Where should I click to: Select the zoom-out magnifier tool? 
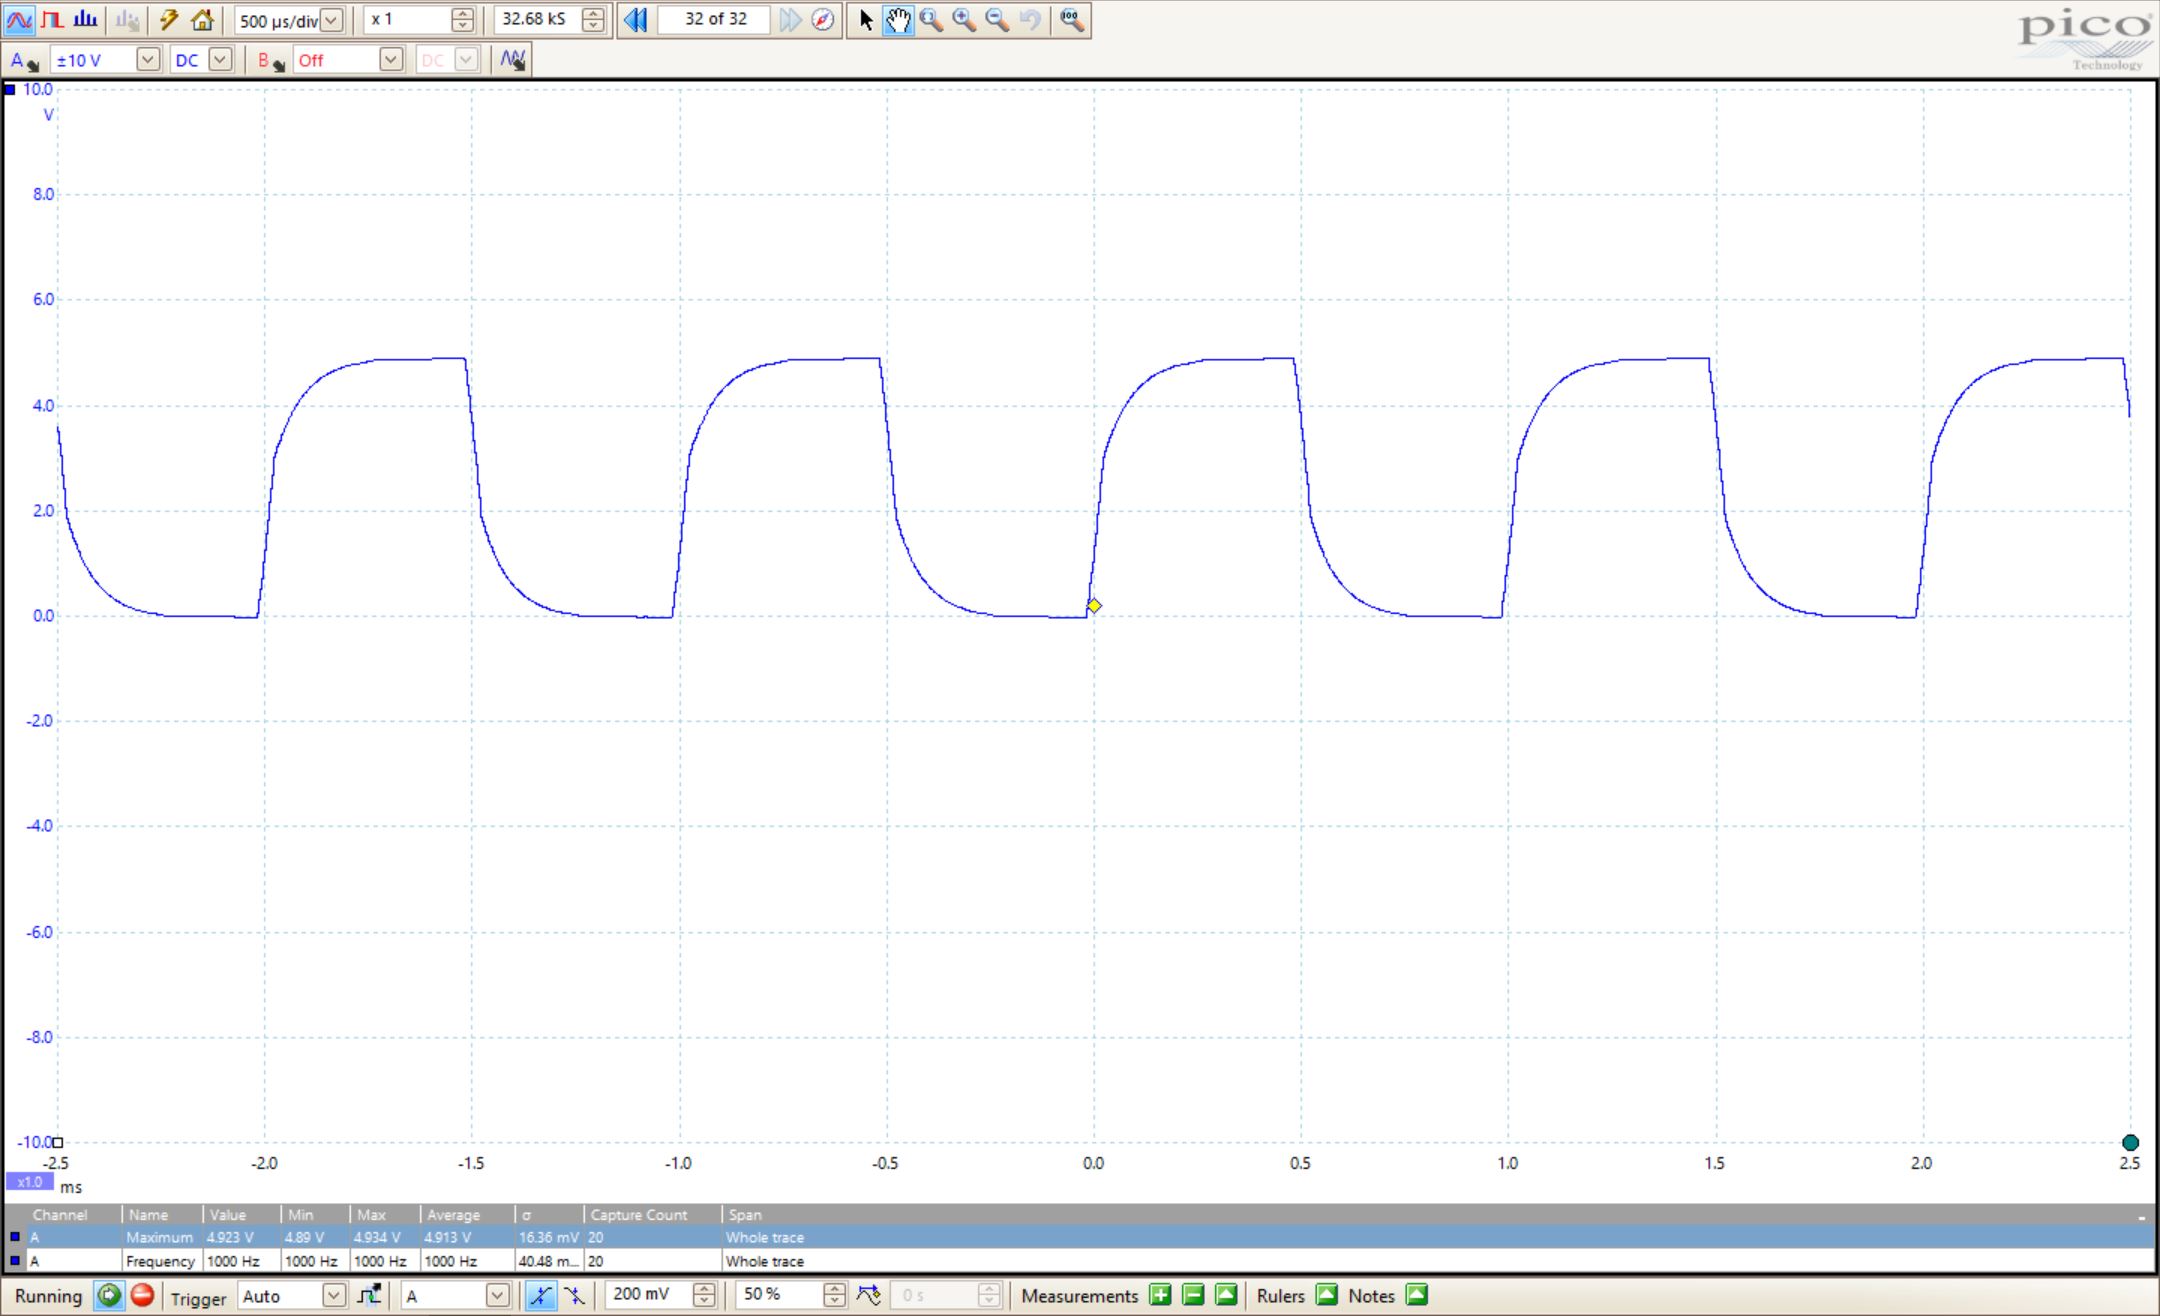997,20
